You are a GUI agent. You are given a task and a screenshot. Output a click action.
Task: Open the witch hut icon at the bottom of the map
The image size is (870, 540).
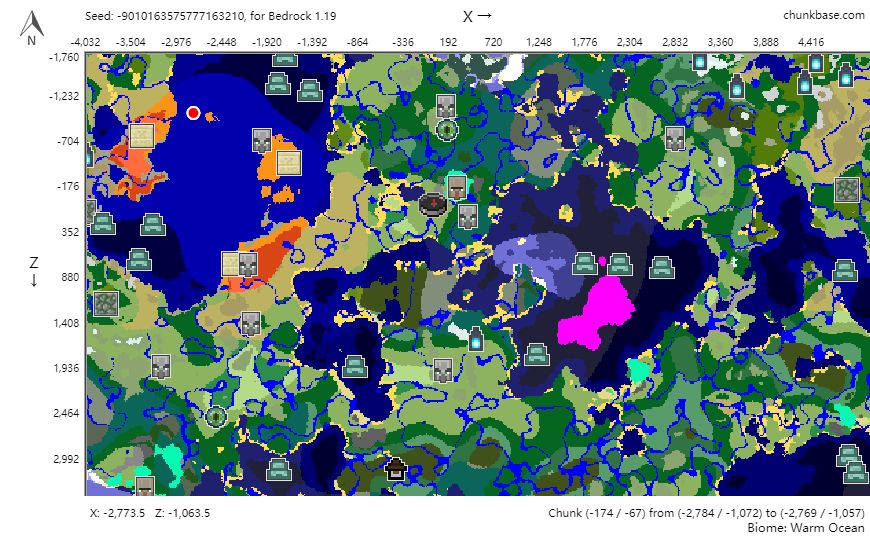pyautogui.click(x=395, y=470)
